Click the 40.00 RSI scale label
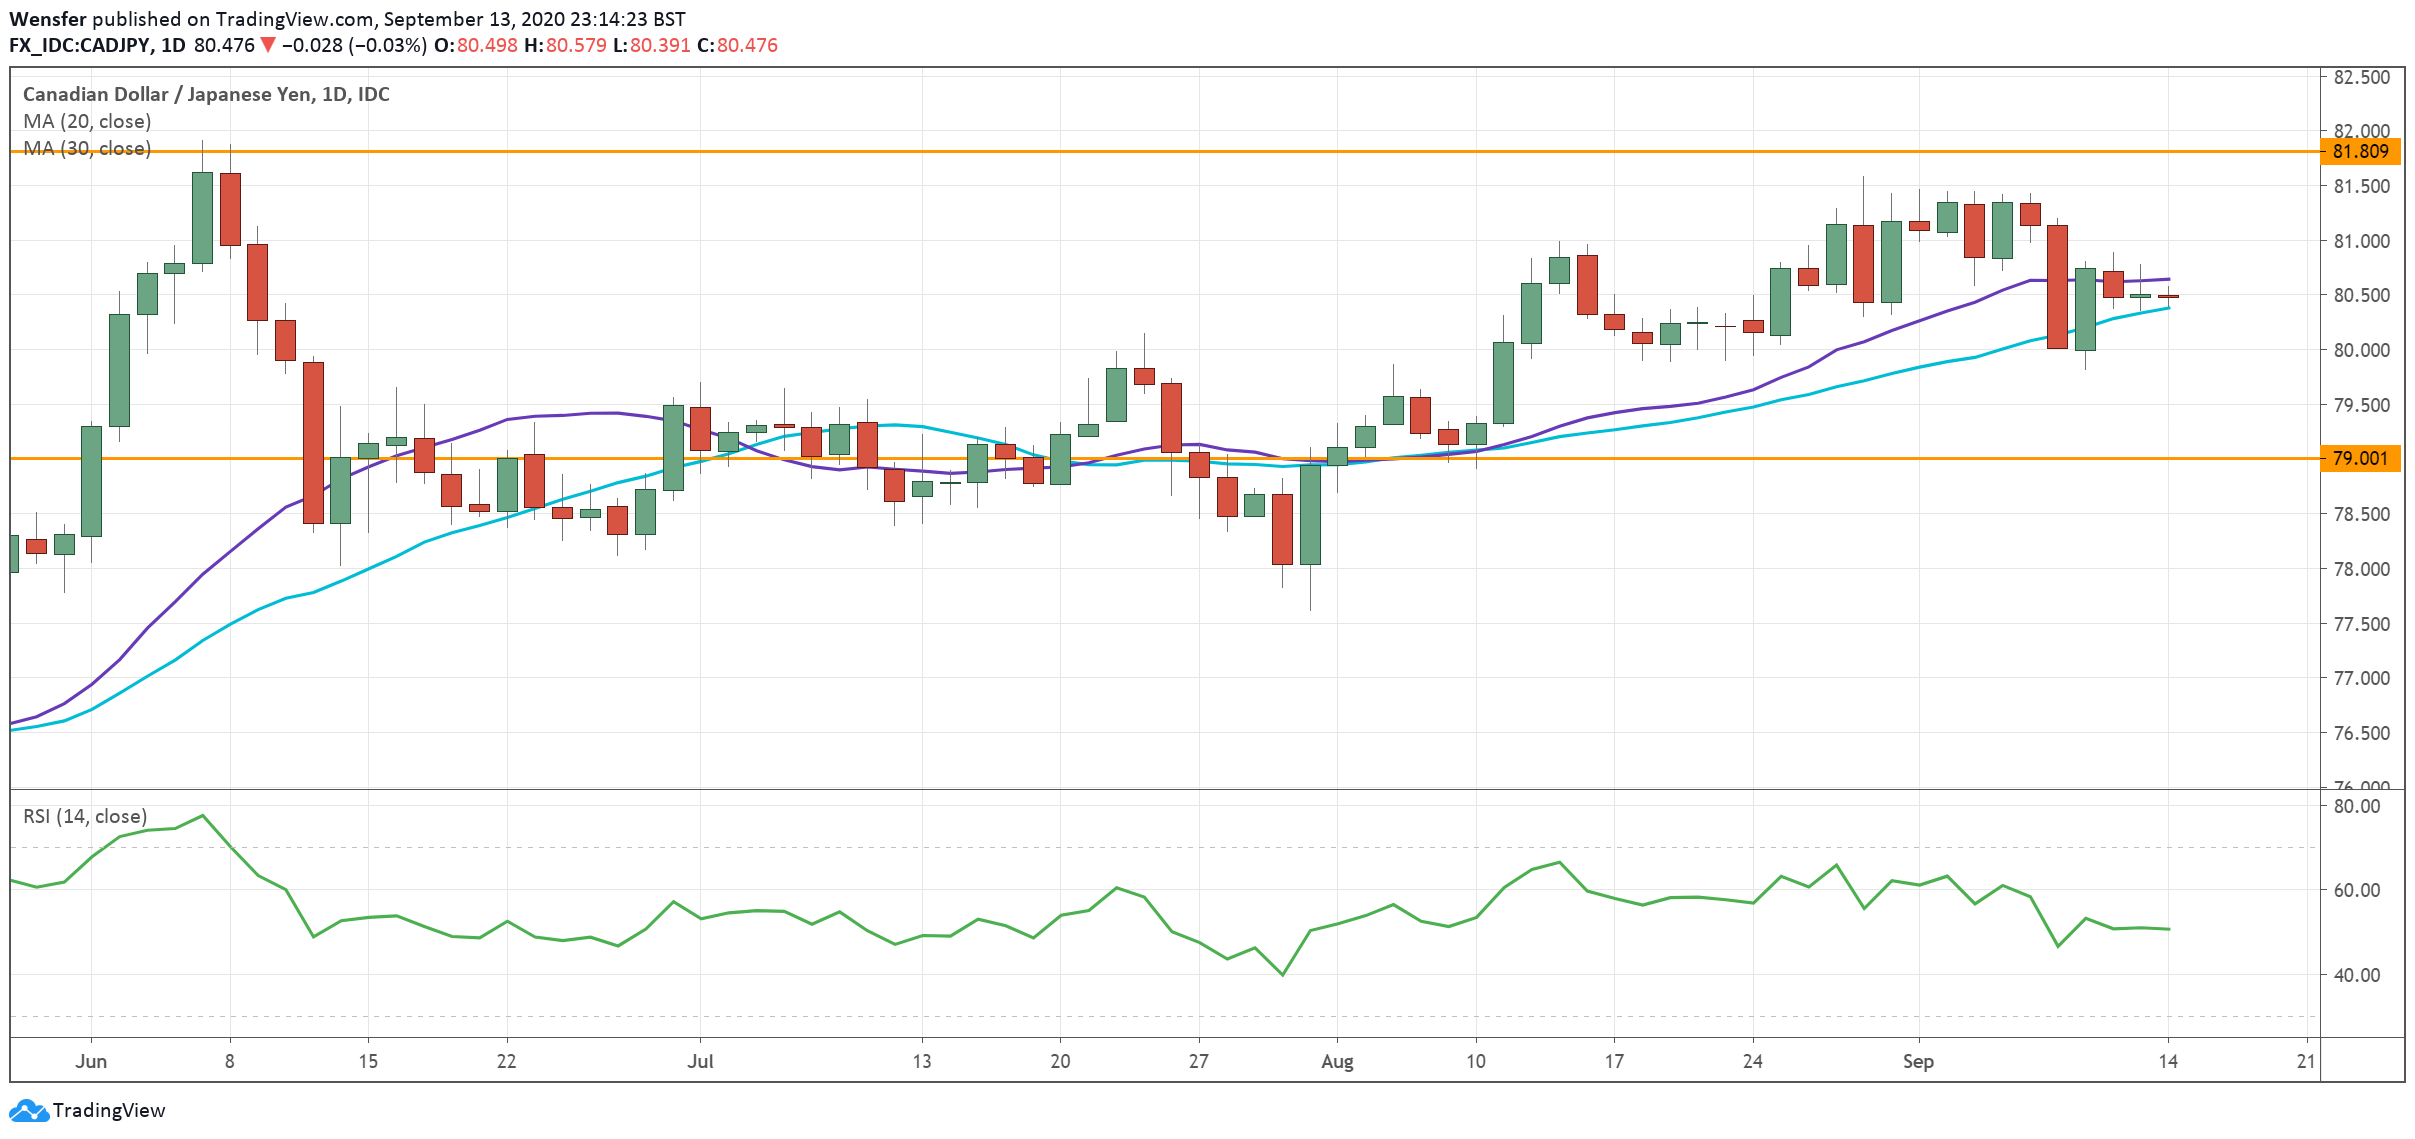This screenshot has height=1139, width=2415. click(2357, 975)
